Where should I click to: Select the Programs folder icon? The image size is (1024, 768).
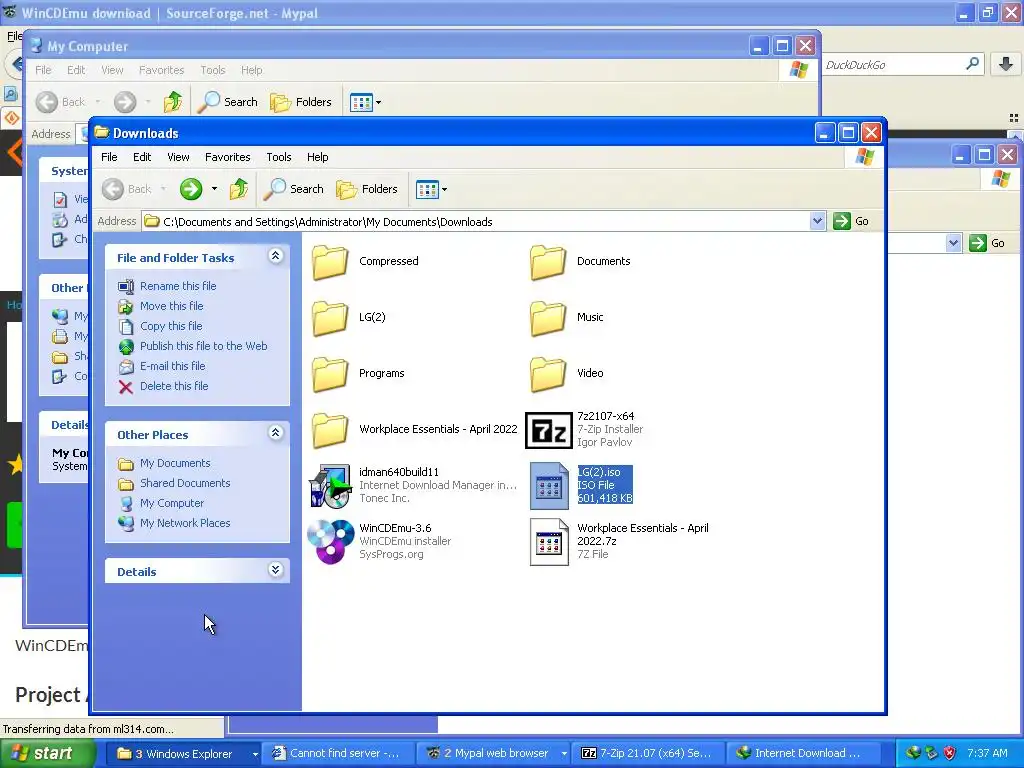point(330,374)
